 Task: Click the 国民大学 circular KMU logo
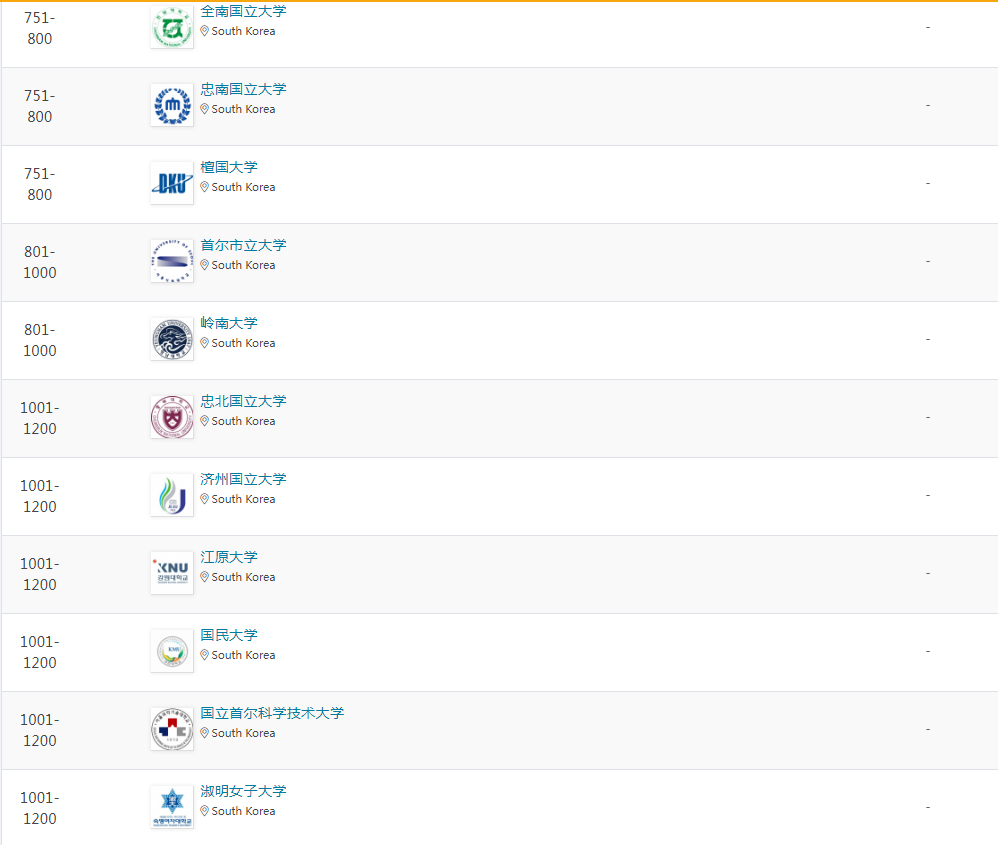(172, 650)
